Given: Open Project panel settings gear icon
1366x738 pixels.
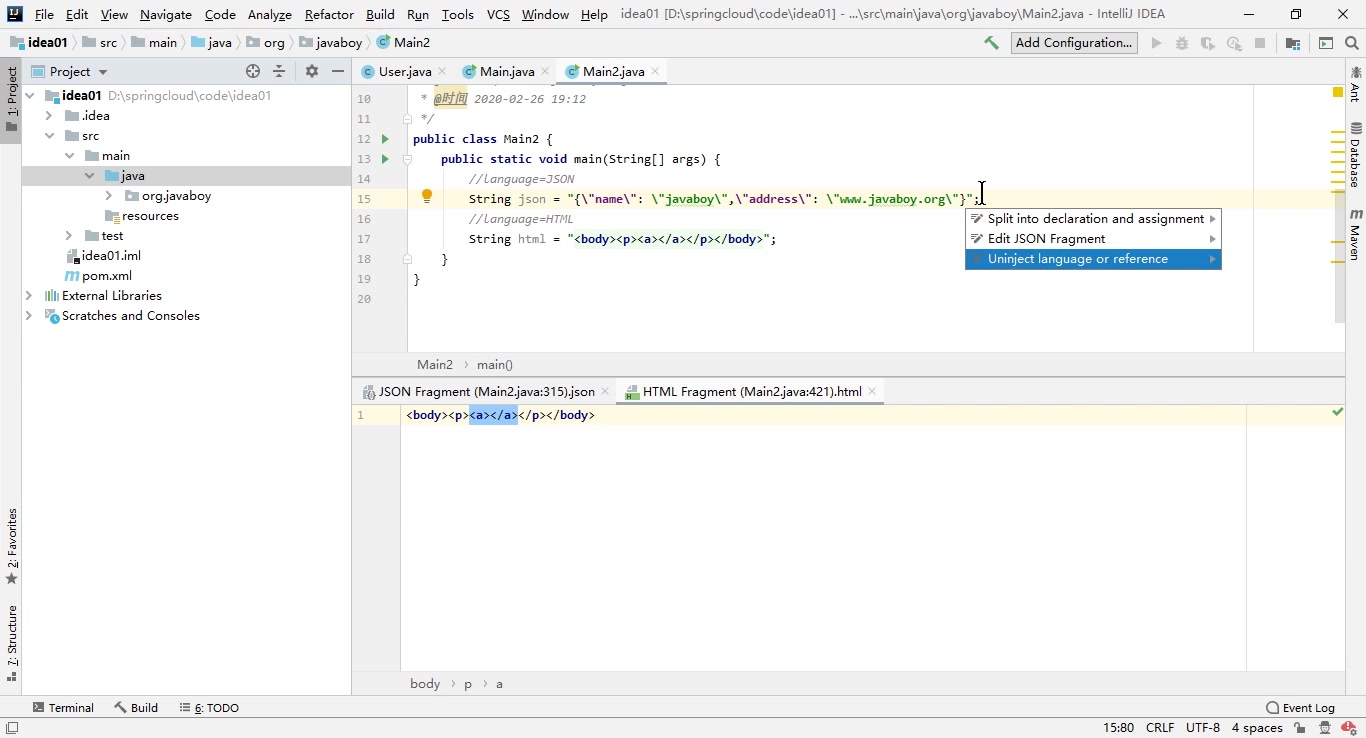Looking at the screenshot, I should 312,71.
